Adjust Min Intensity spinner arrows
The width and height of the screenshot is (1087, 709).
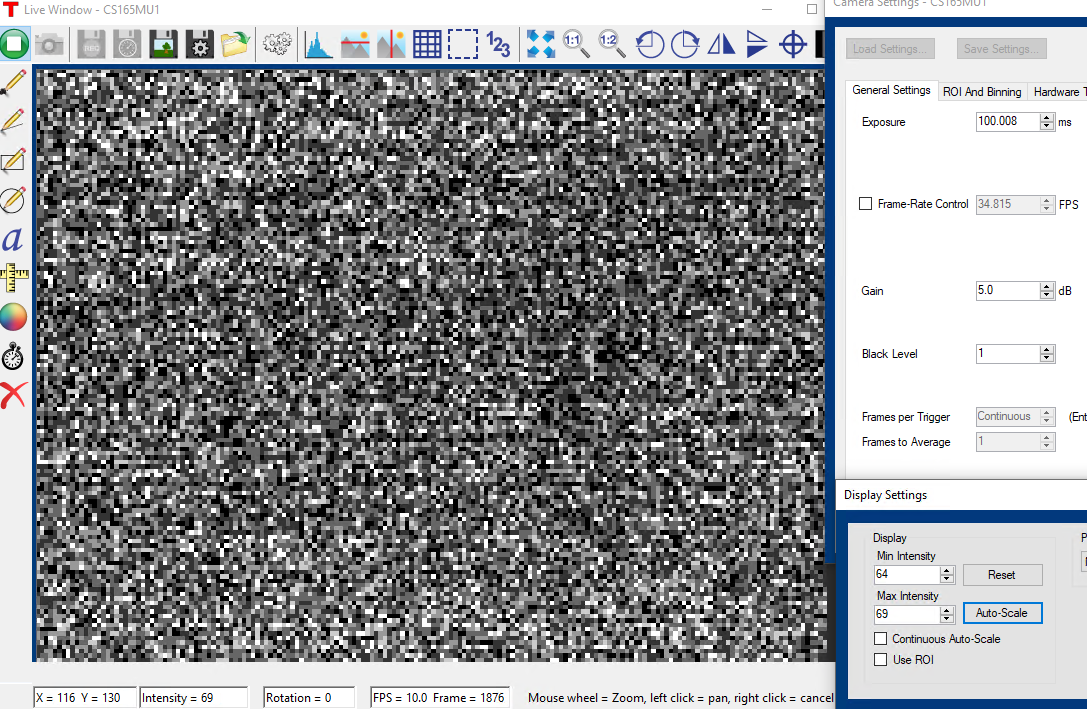947,575
